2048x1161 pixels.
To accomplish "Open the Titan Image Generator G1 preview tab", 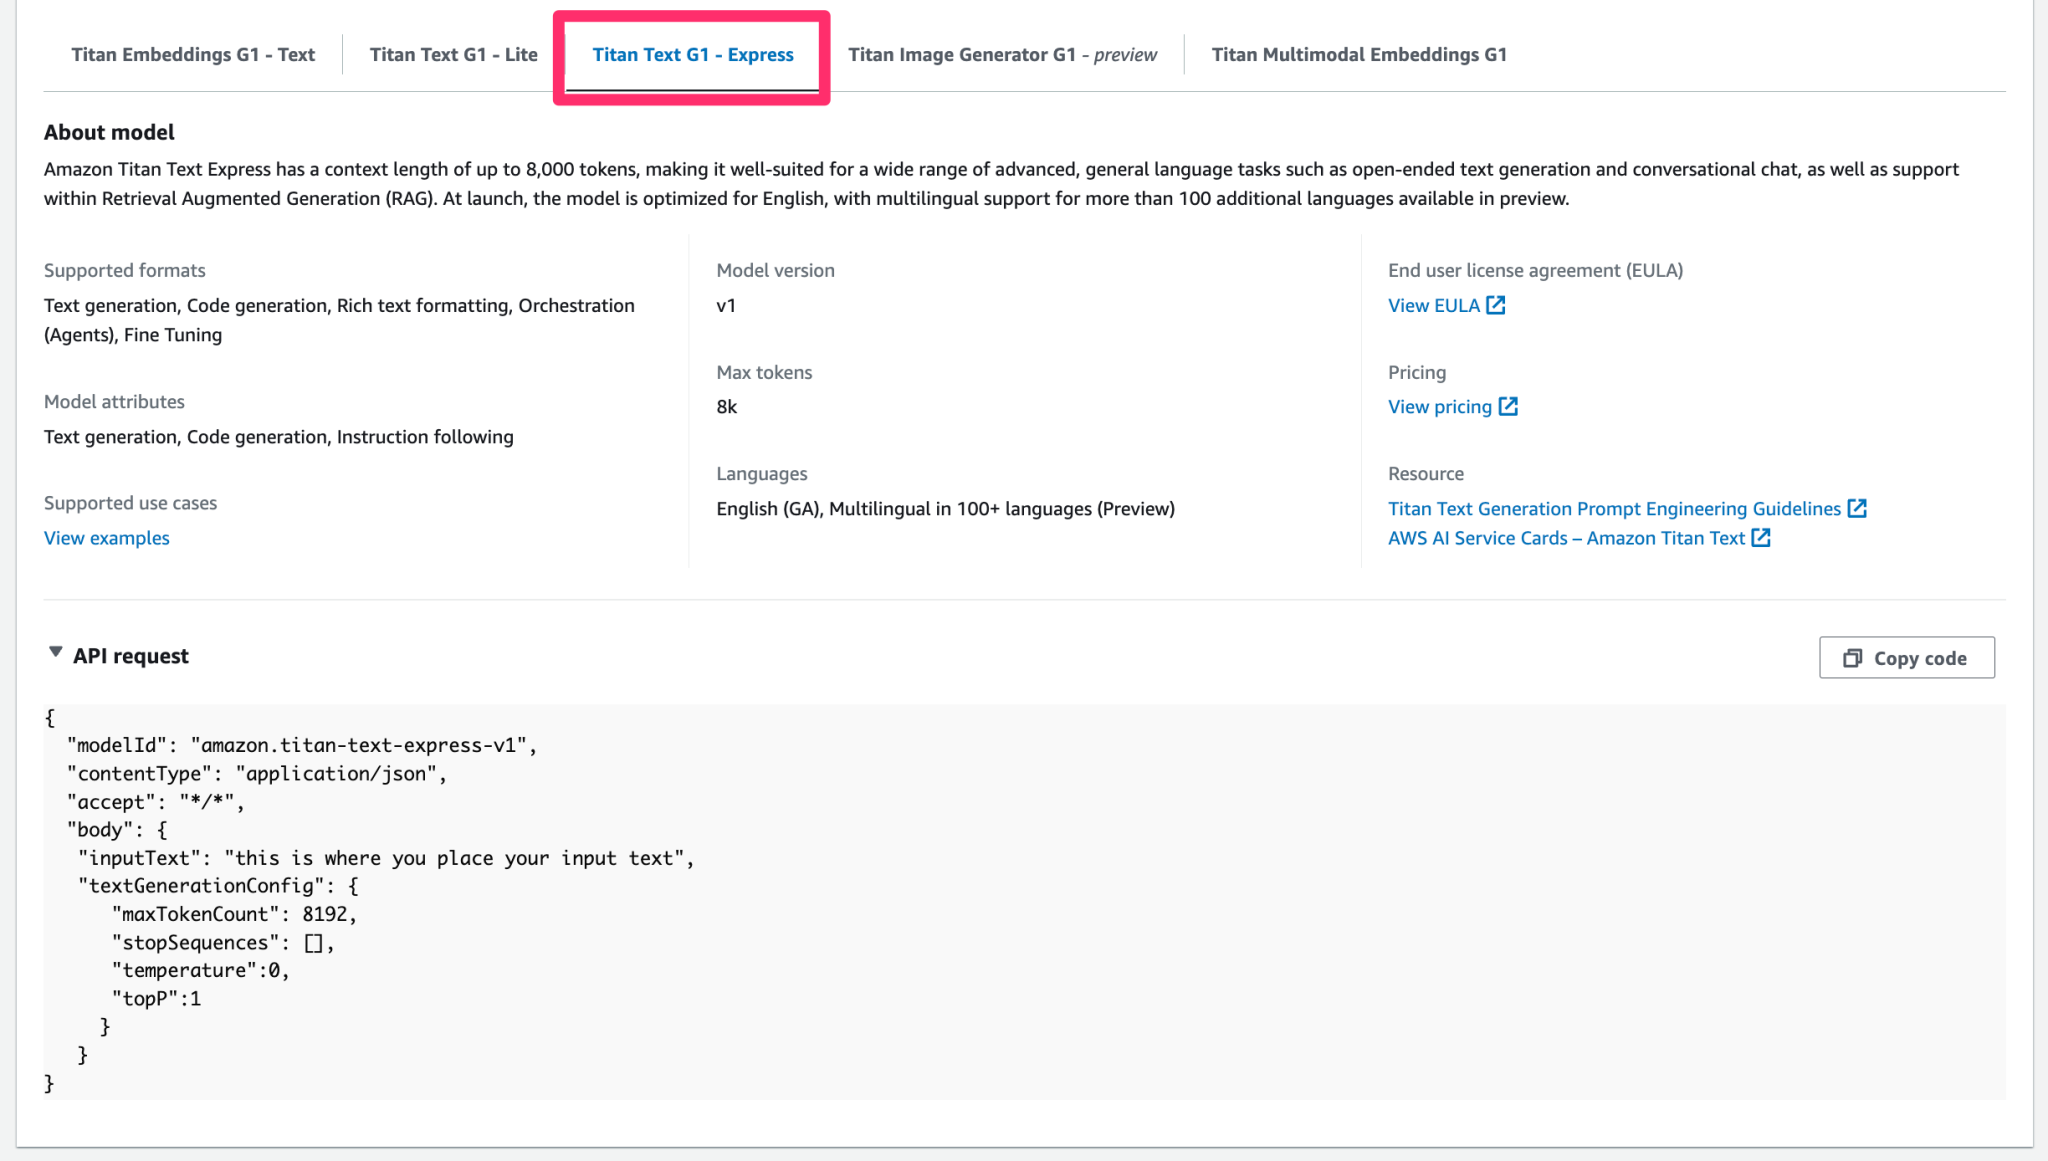I will pyautogui.click(x=1001, y=54).
